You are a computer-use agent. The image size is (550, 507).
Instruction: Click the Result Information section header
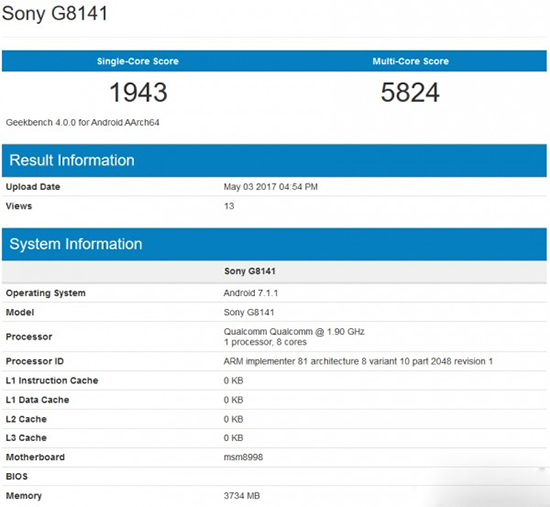274,160
